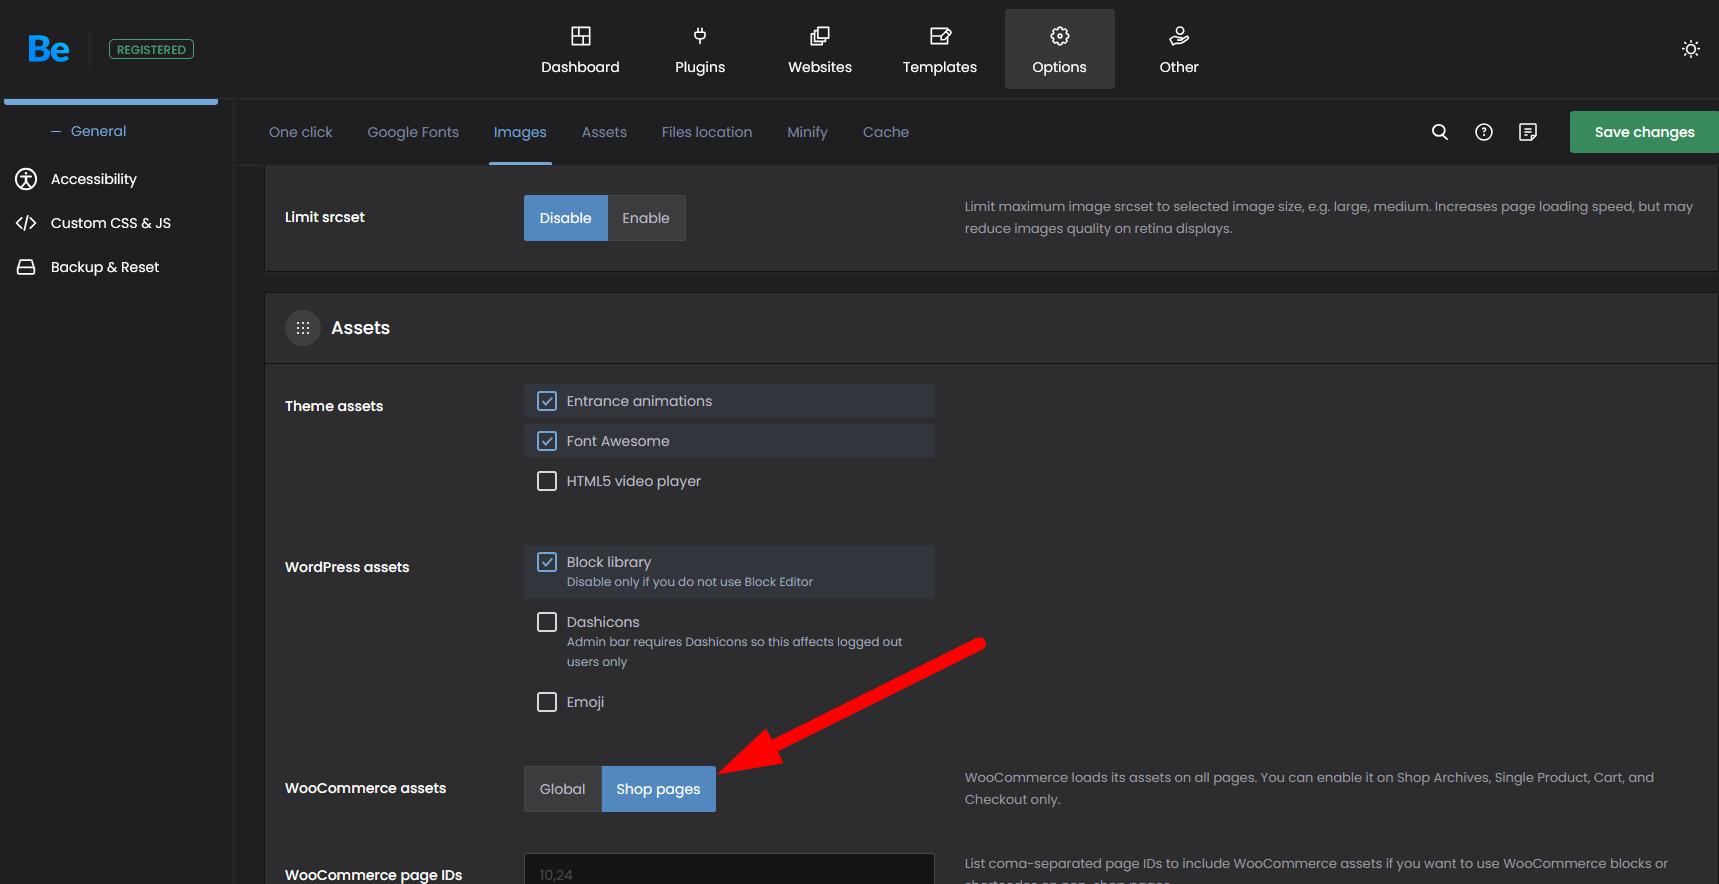Click the Accessibility person icon
This screenshot has height=884, width=1719.
26,179
